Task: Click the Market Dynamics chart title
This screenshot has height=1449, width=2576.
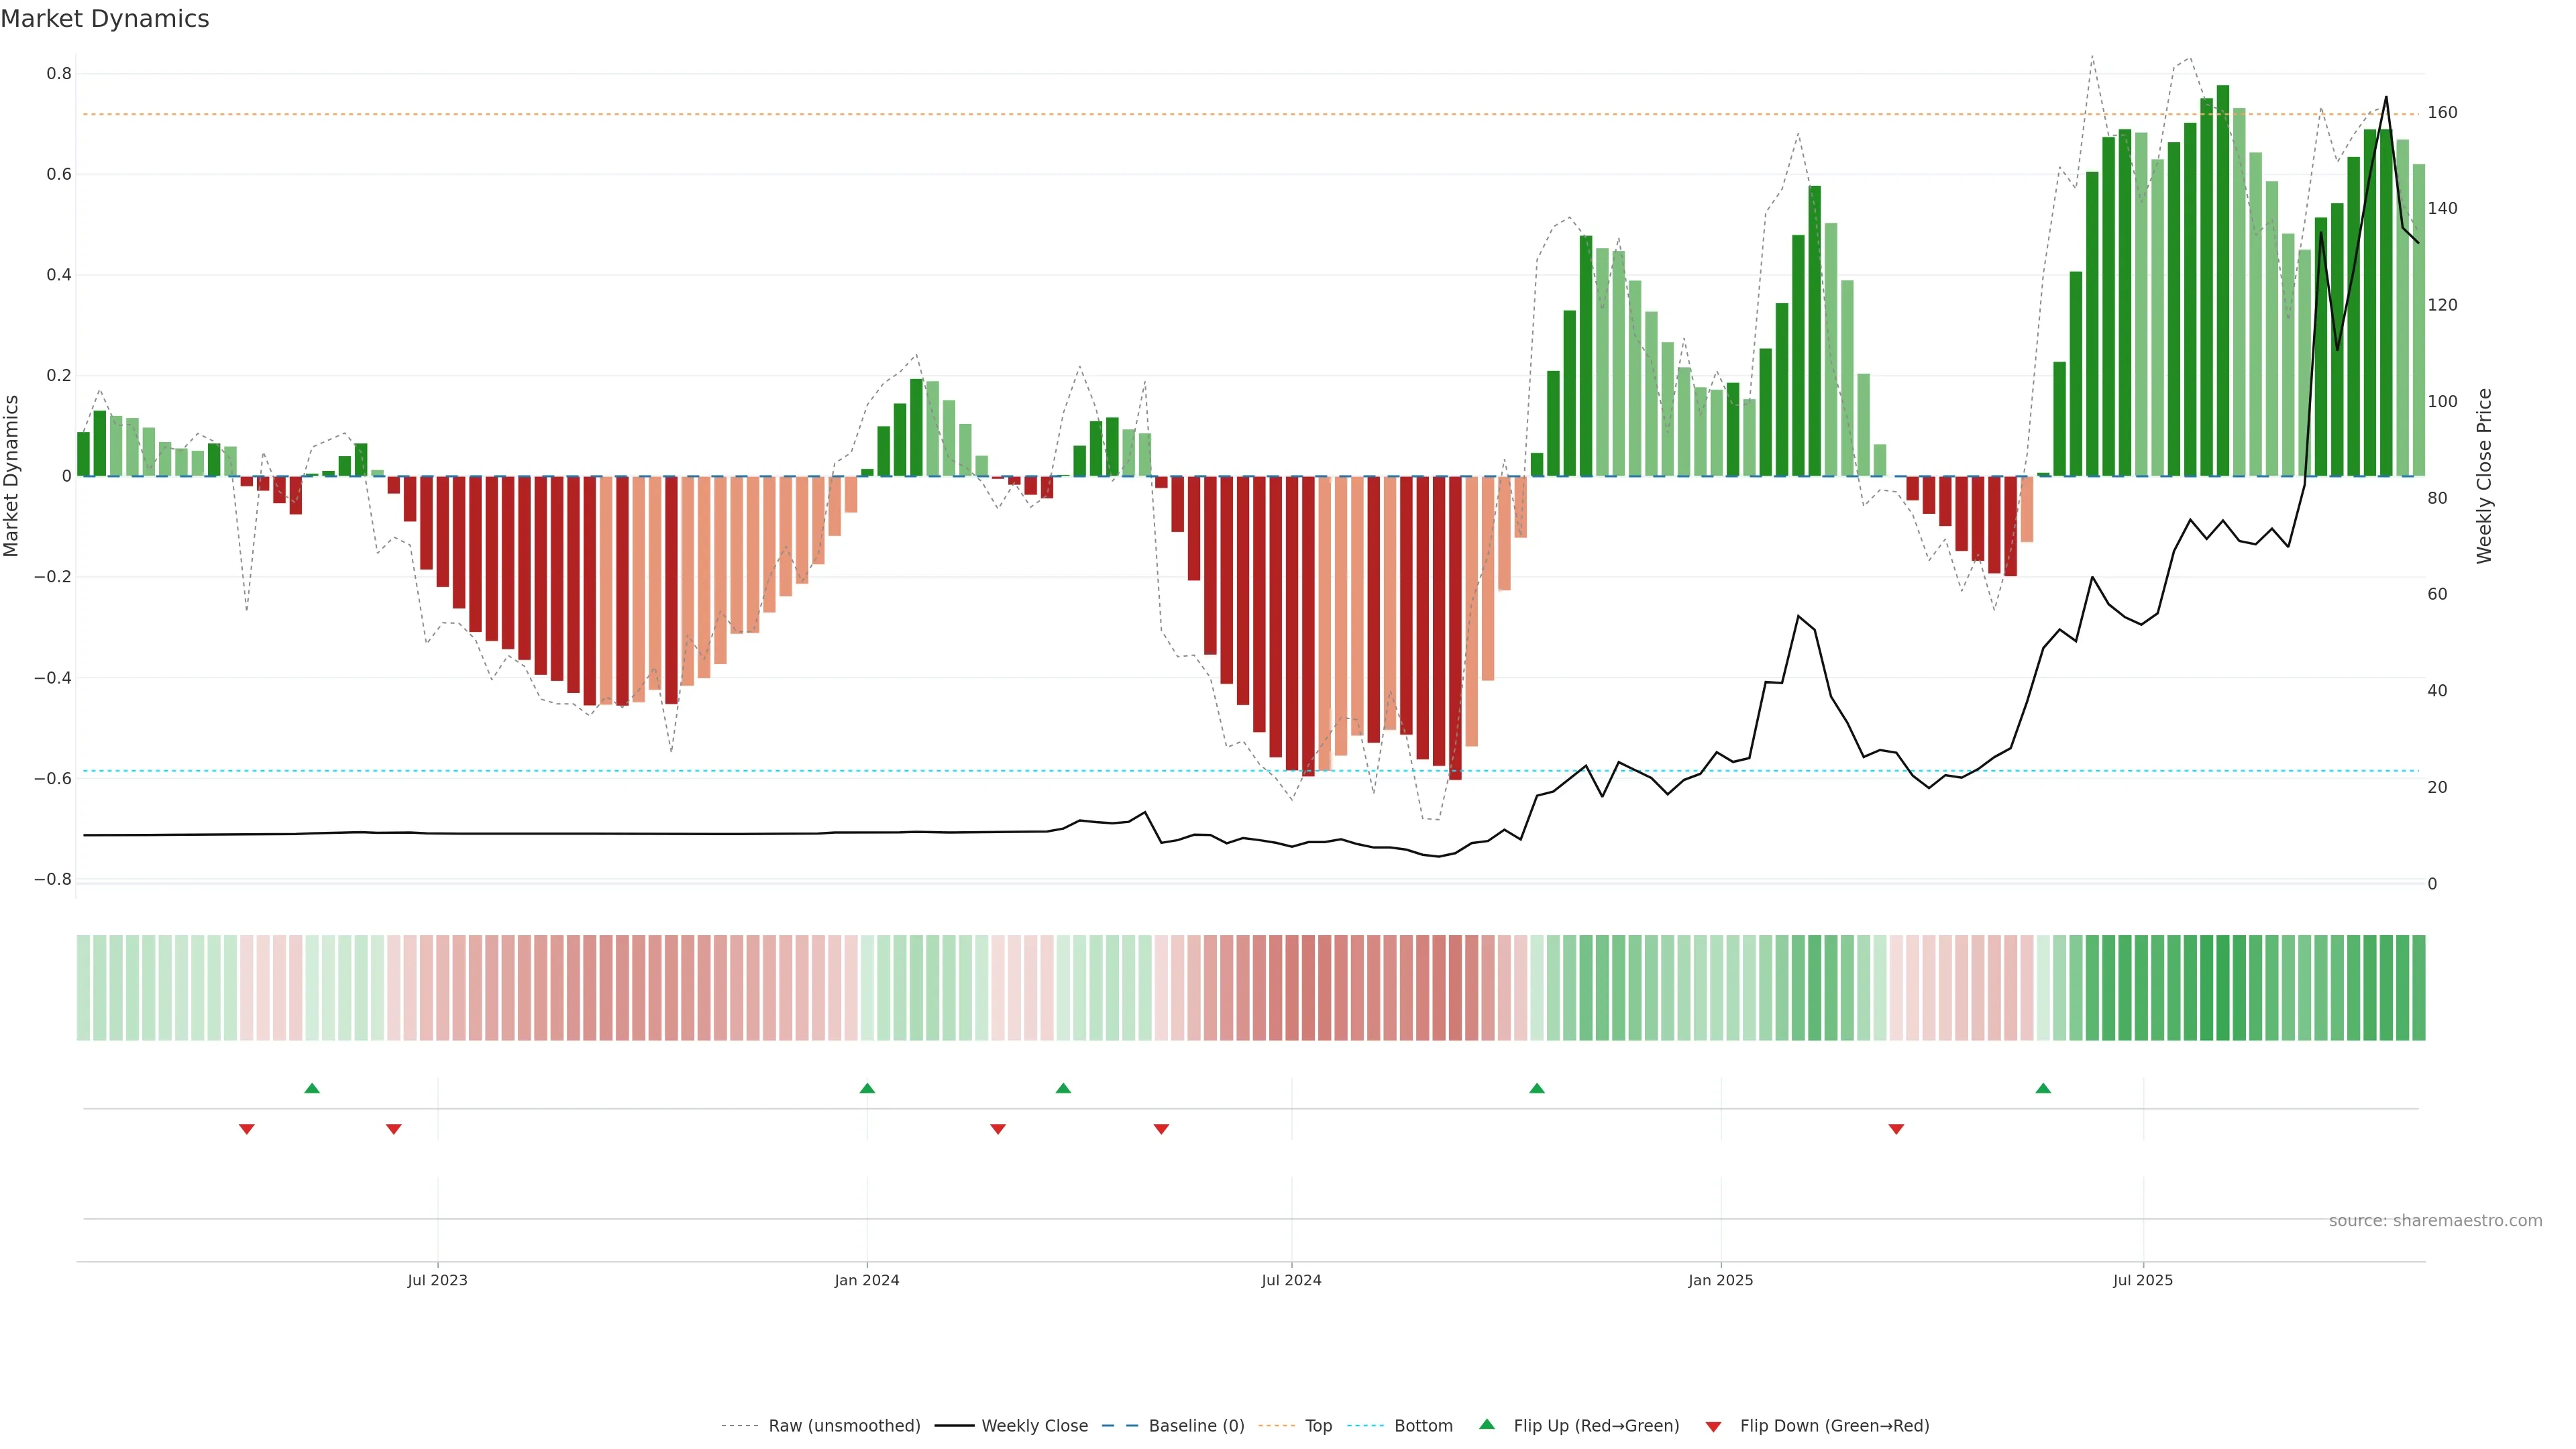Action: tap(105, 19)
